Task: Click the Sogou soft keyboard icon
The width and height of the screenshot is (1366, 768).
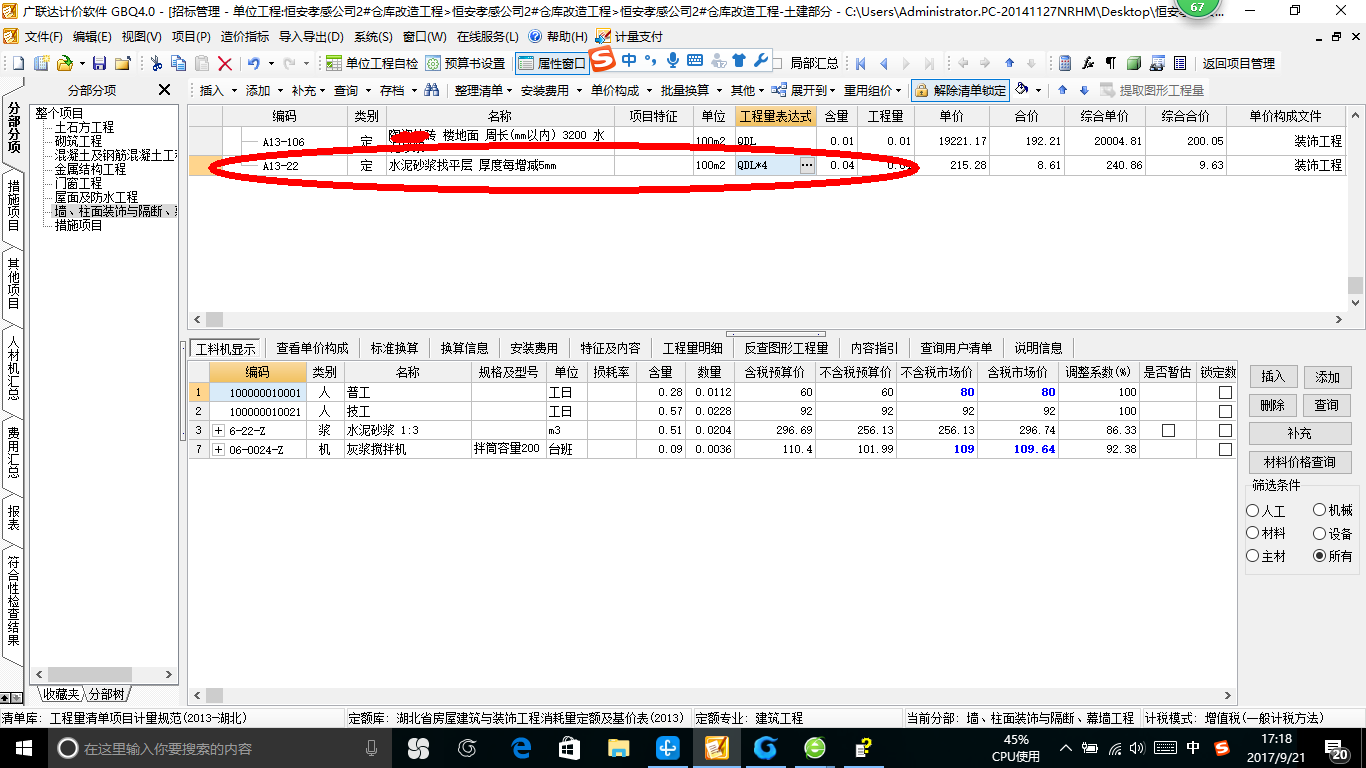Action: pyautogui.click(x=695, y=60)
